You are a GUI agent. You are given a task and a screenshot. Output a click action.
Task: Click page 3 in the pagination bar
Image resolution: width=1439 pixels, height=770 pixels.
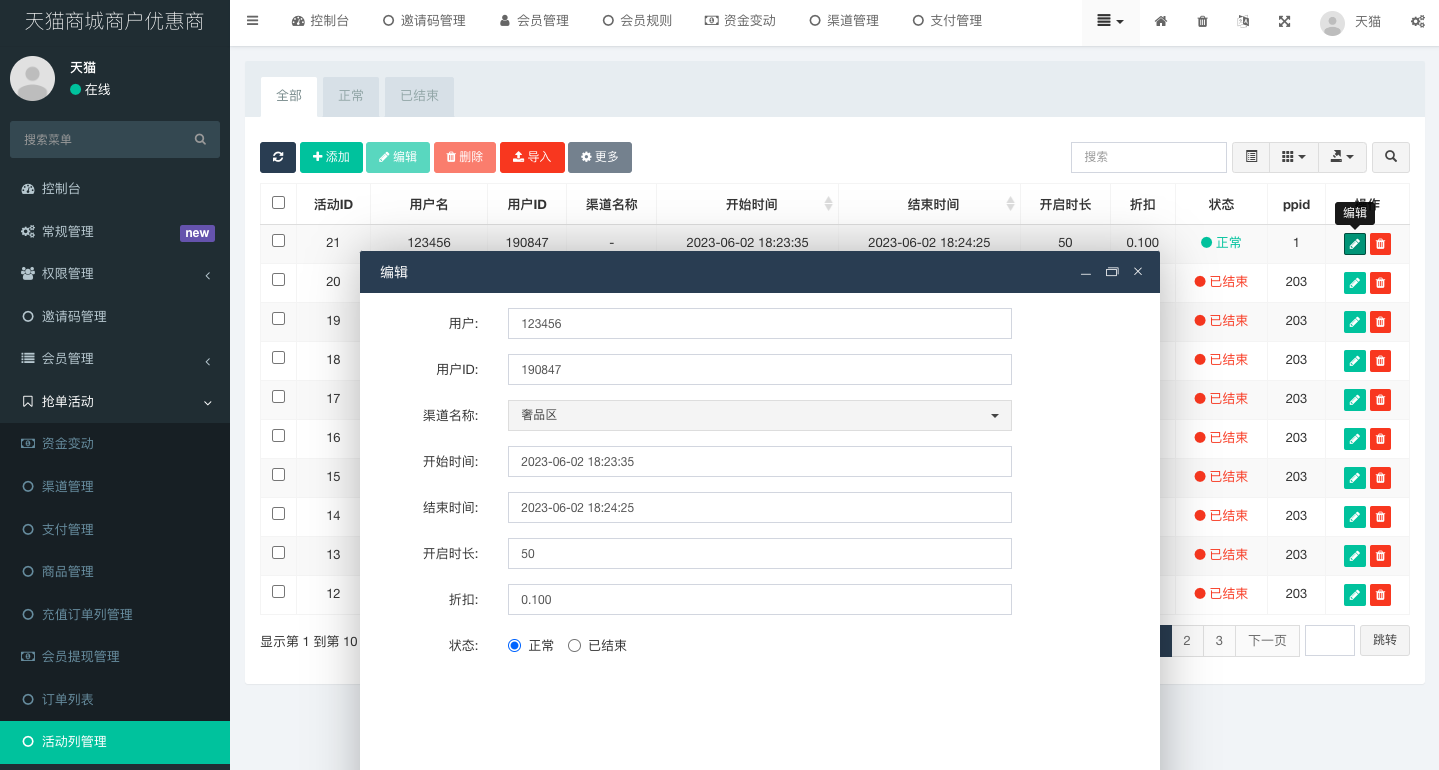(x=1218, y=640)
